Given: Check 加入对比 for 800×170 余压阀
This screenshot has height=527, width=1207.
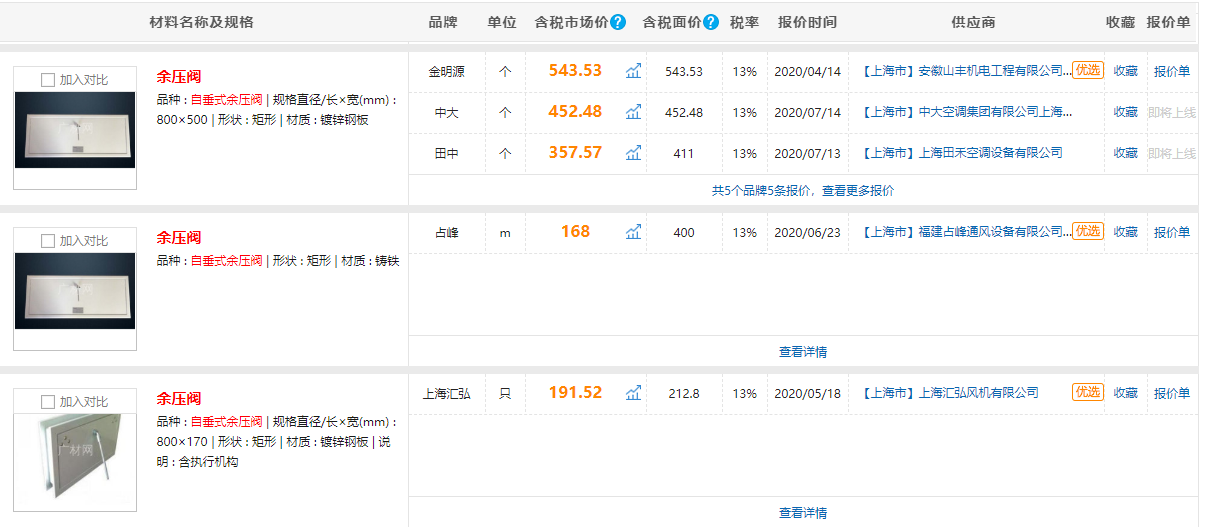Looking at the screenshot, I should [x=48, y=401].
